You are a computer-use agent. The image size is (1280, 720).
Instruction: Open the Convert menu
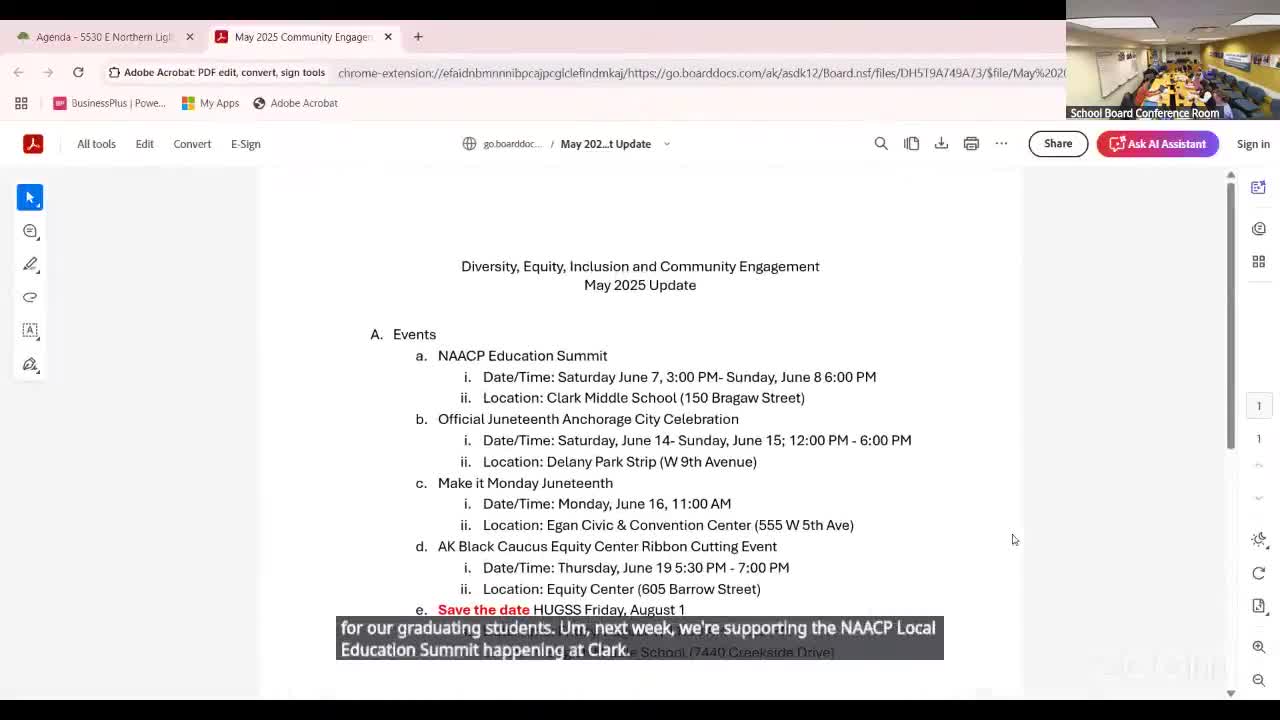192,144
